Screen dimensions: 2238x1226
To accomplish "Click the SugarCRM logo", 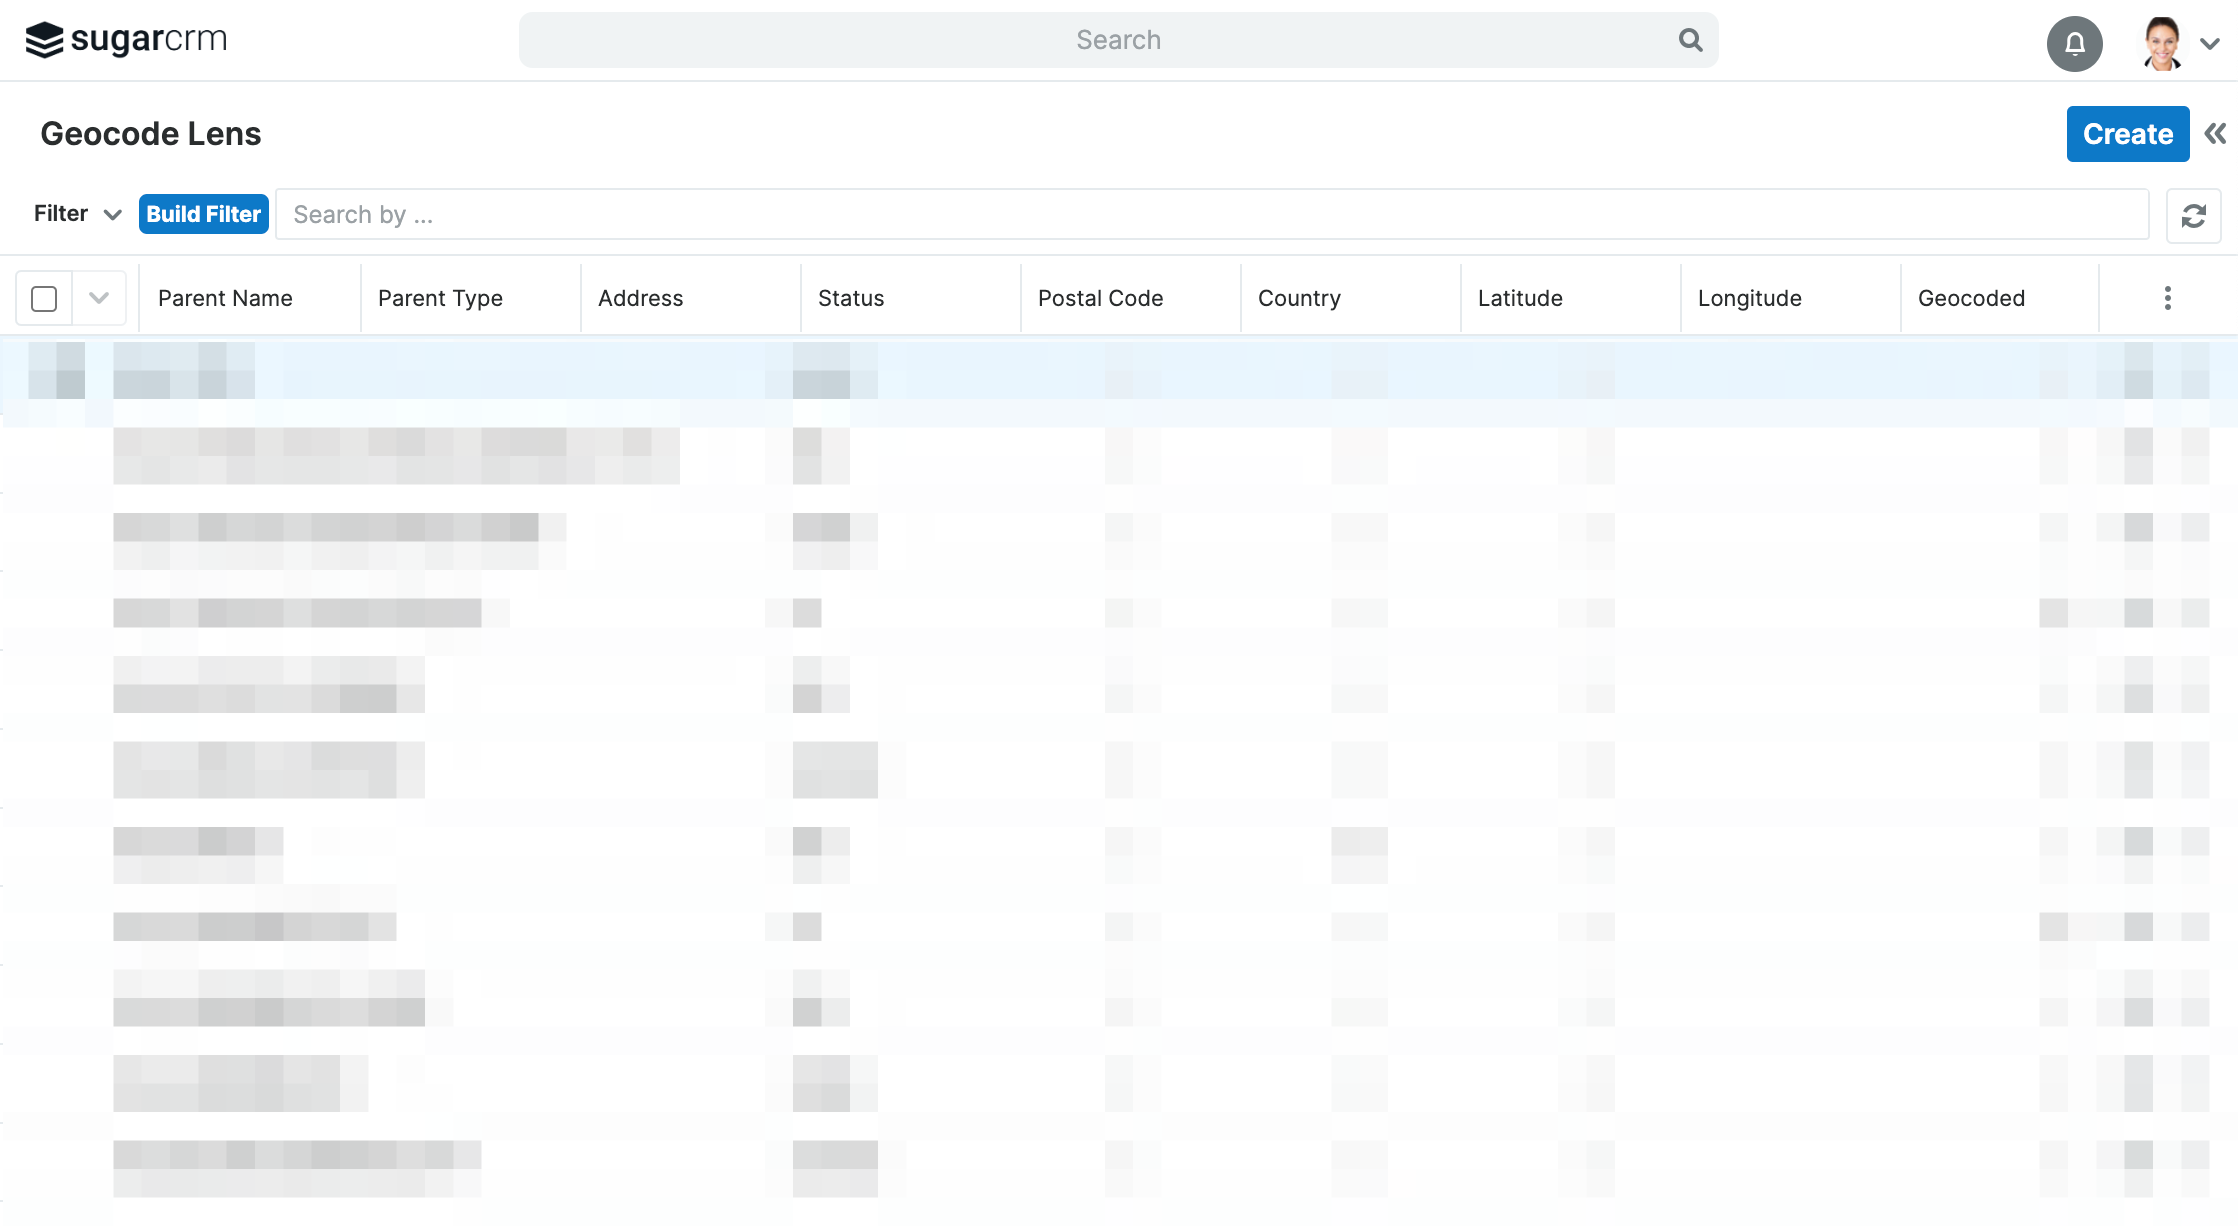I will [126, 40].
